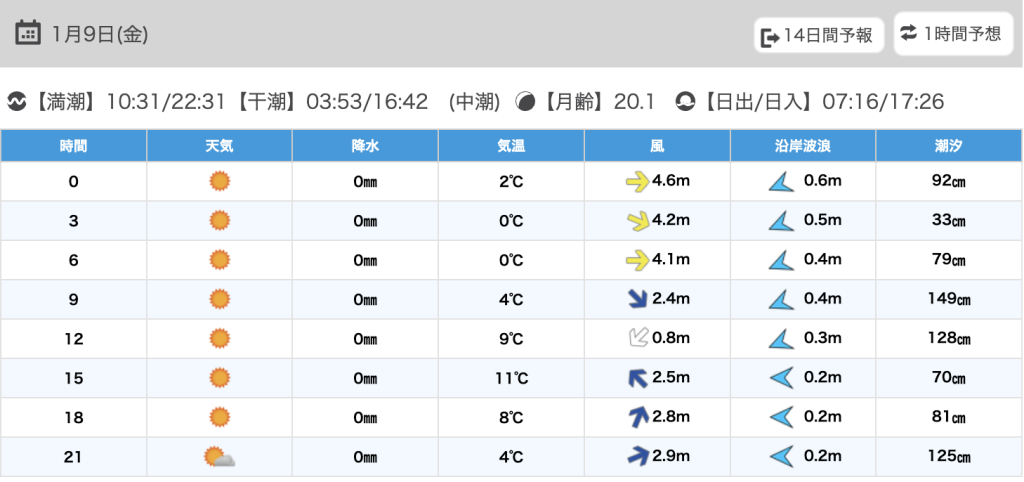Click the wave icon in the 15時 row
The width and height of the screenshot is (1024, 482).
click(780, 378)
